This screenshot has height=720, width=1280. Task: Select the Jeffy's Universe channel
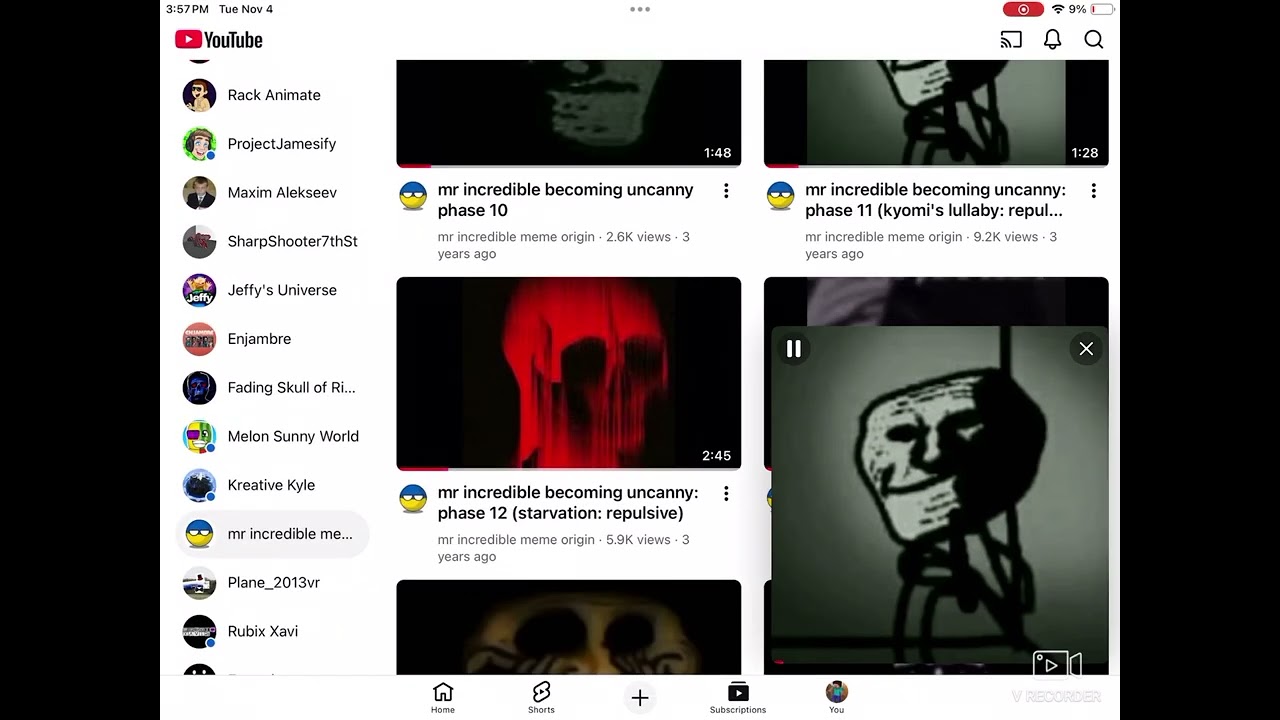point(272,290)
